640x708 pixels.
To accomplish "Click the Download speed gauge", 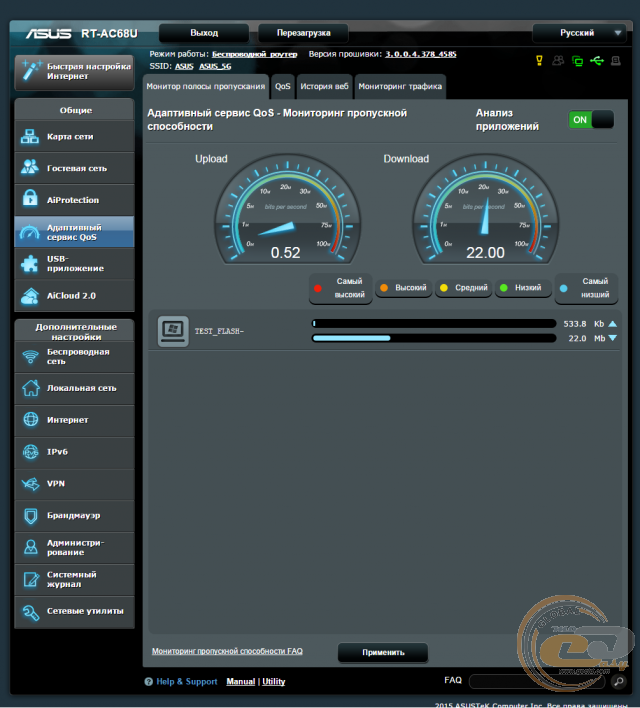I will click(x=486, y=210).
